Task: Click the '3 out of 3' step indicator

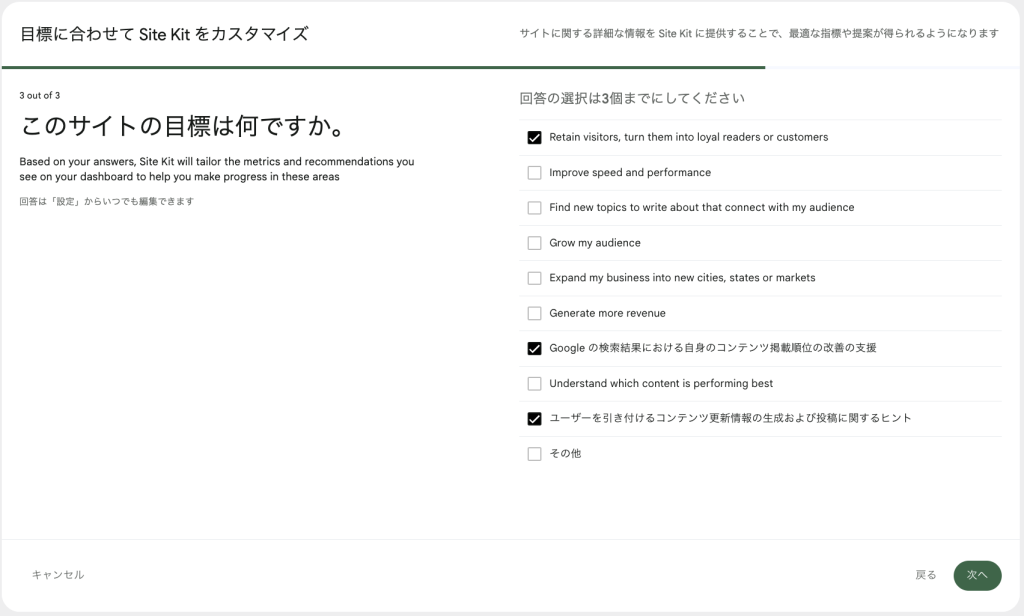Action: [38, 97]
